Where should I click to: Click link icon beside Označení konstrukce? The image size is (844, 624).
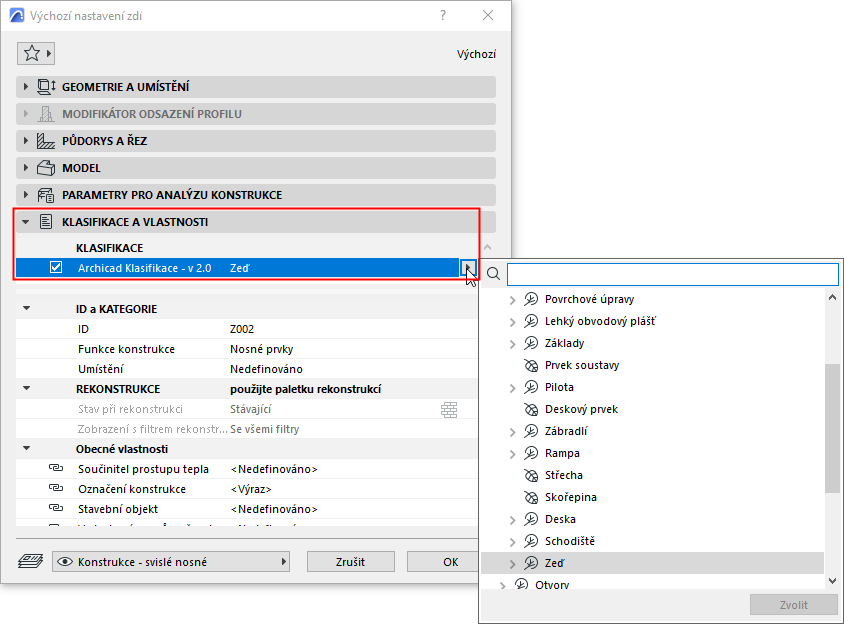[56, 488]
